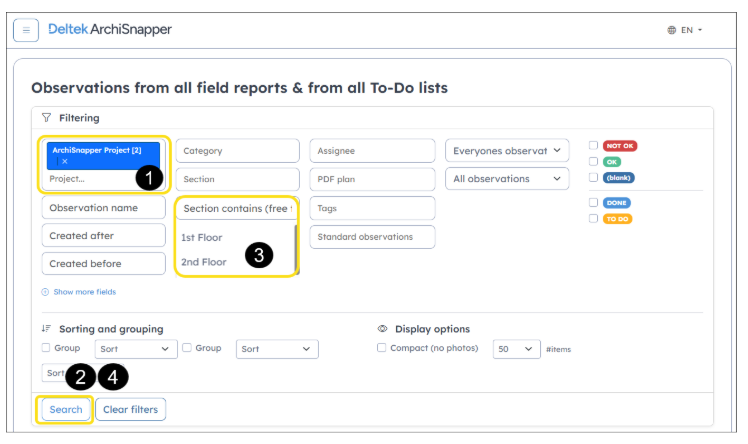The height and width of the screenshot is (444, 748).
Task: Expand the Everyones observations dropdown
Action: [x=507, y=151]
